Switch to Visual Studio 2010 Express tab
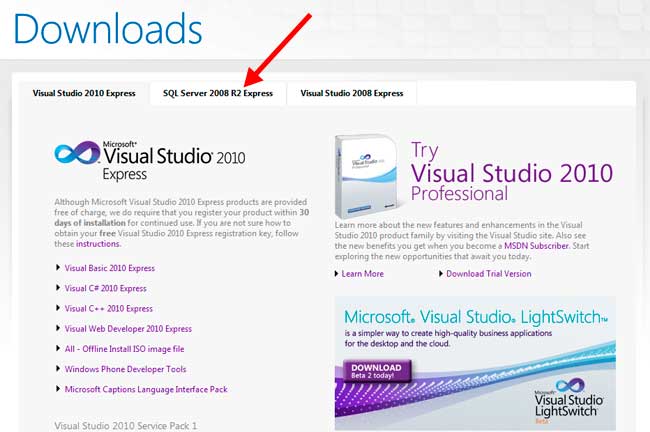 pos(84,93)
